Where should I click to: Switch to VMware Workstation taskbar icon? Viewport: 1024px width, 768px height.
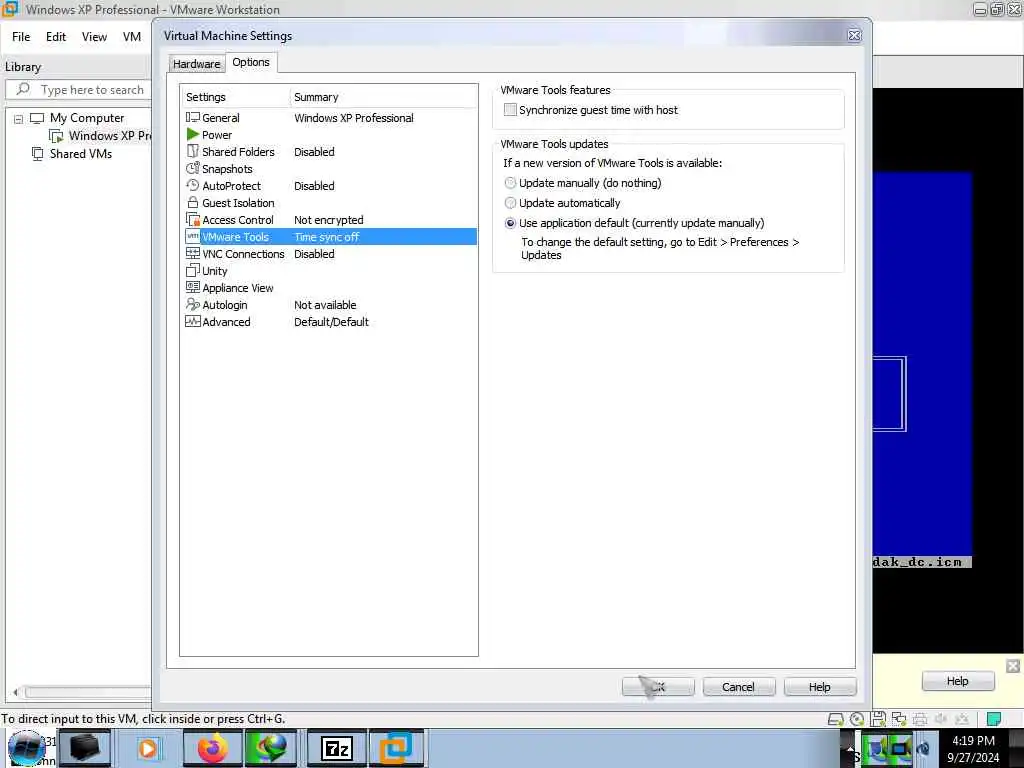point(396,748)
